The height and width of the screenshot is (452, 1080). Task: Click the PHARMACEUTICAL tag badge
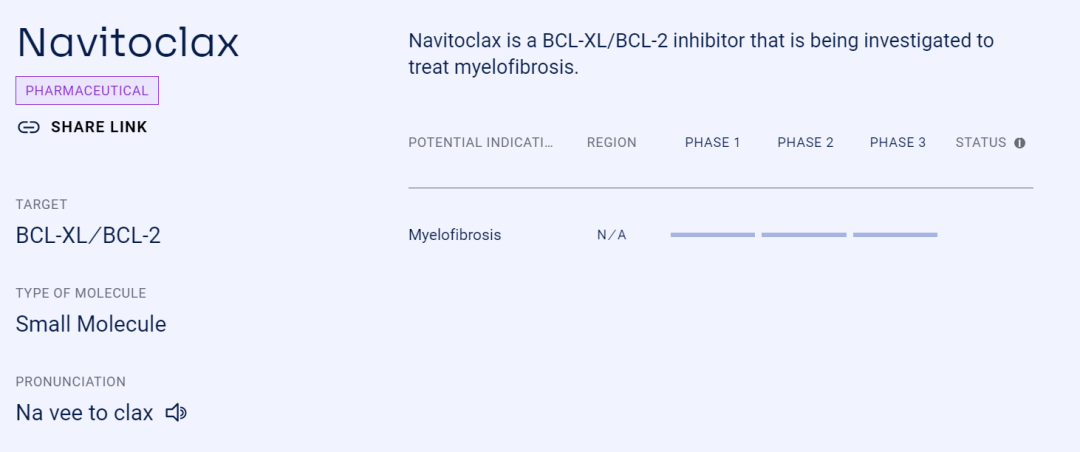87,91
